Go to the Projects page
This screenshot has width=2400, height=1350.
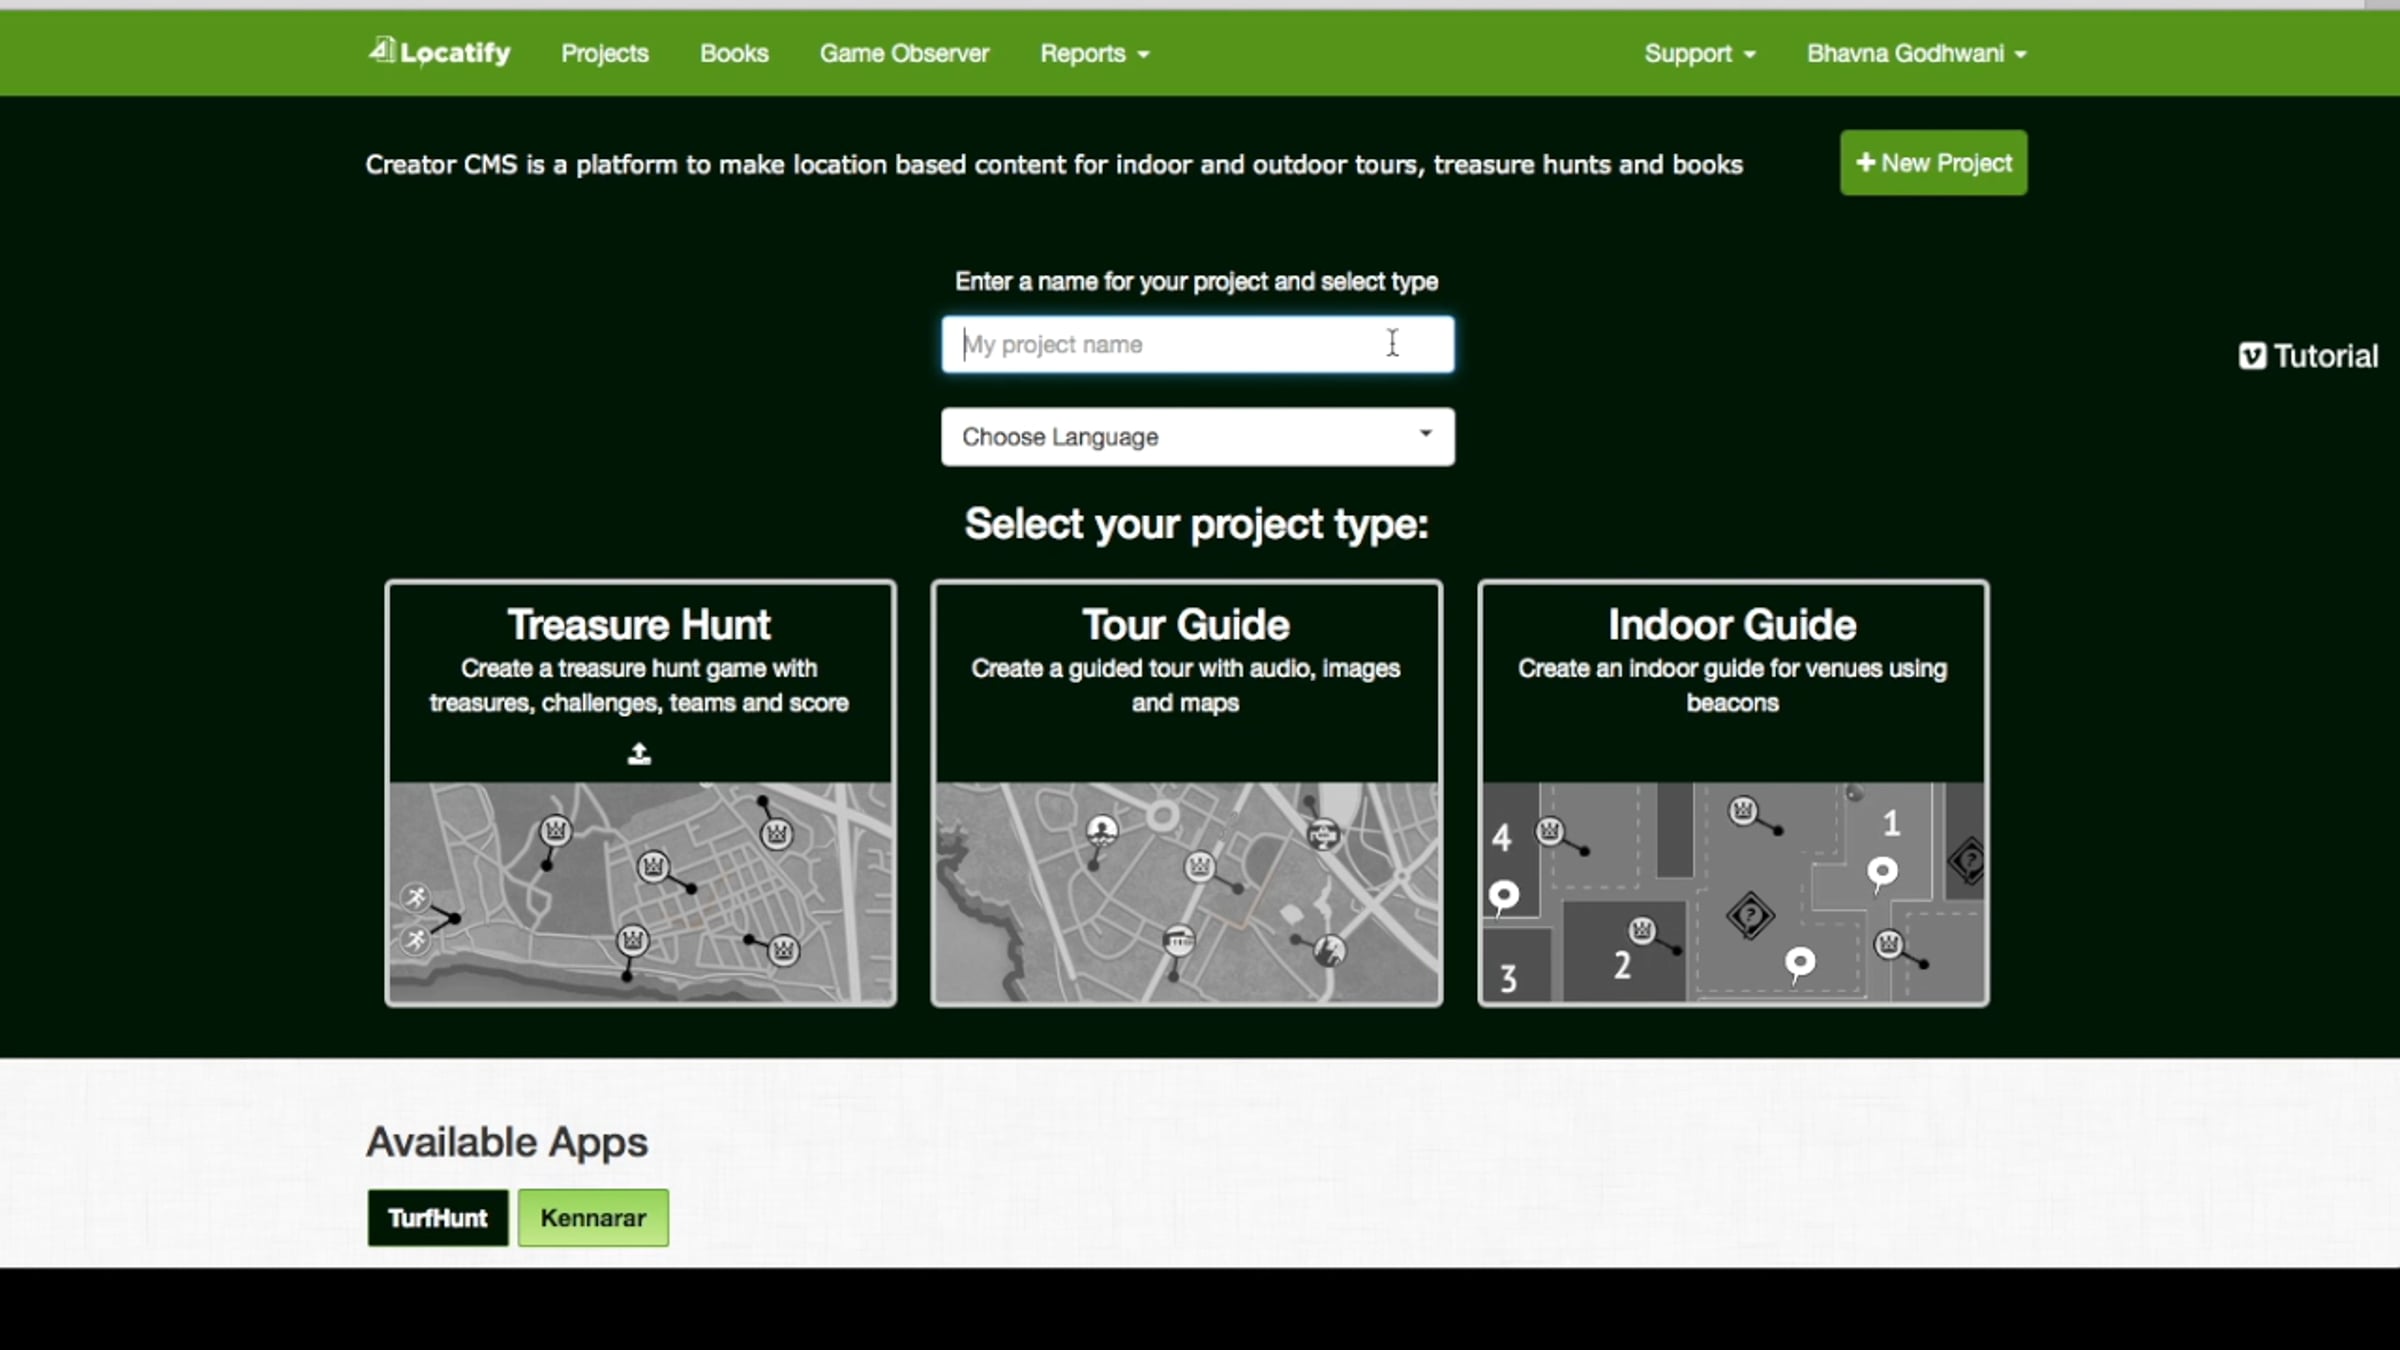coord(604,53)
